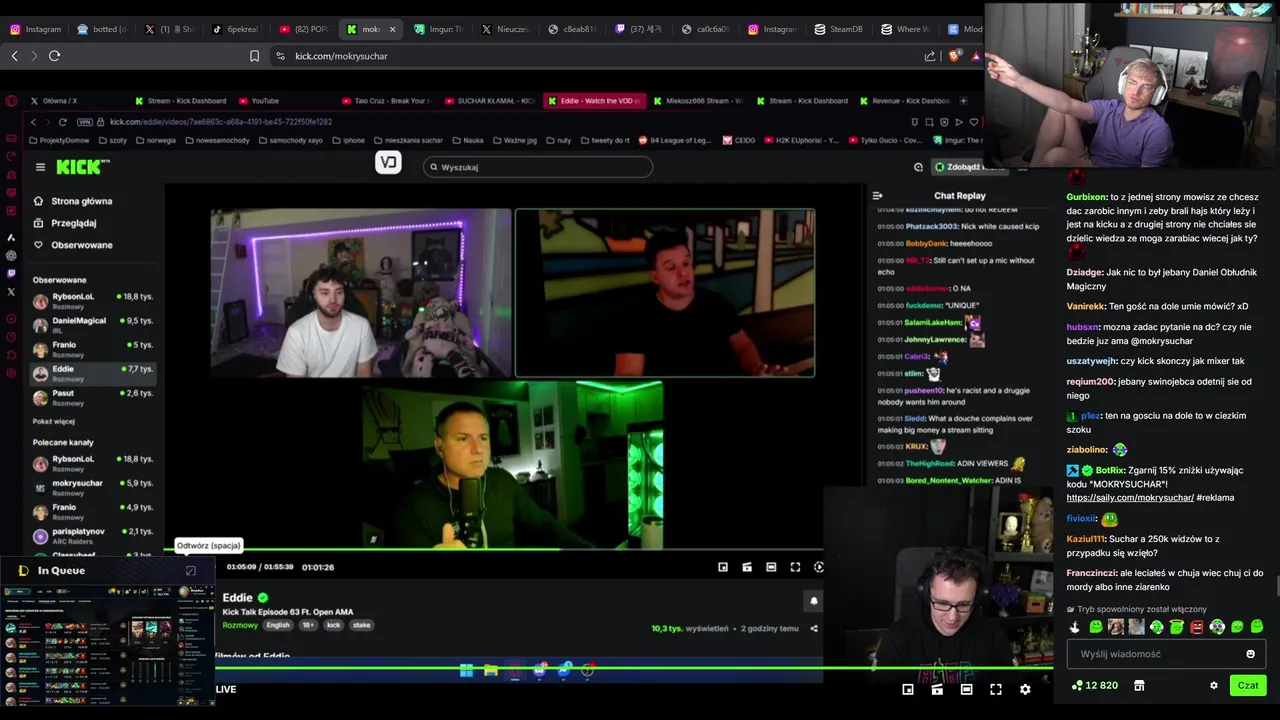Screen dimensions: 1280x720
Task: Select the Eddie Watch the VOD tab
Action: 594,101
